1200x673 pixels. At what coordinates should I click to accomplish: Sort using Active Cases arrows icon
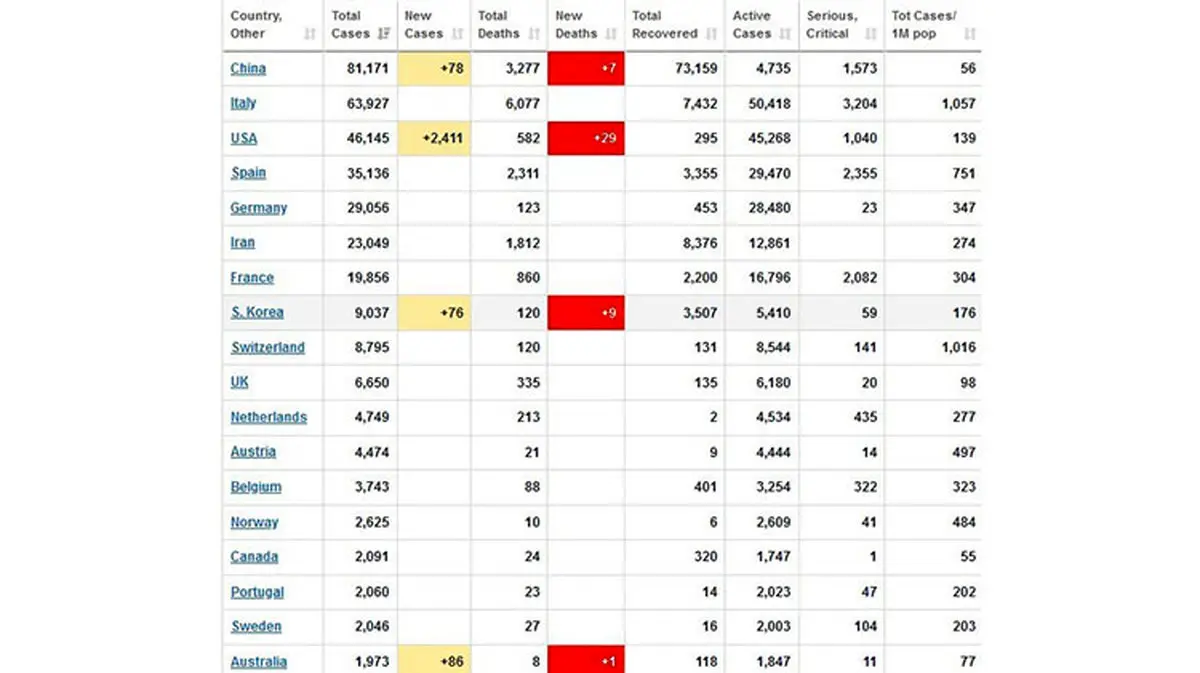click(786, 34)
